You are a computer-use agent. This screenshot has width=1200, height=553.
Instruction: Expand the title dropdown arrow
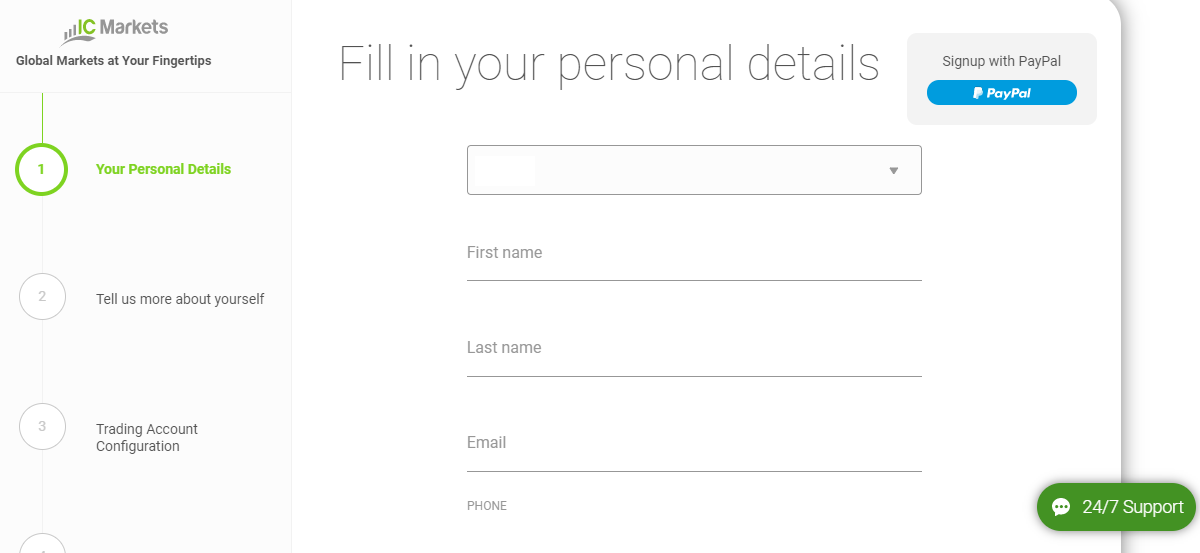pos(894,170)
